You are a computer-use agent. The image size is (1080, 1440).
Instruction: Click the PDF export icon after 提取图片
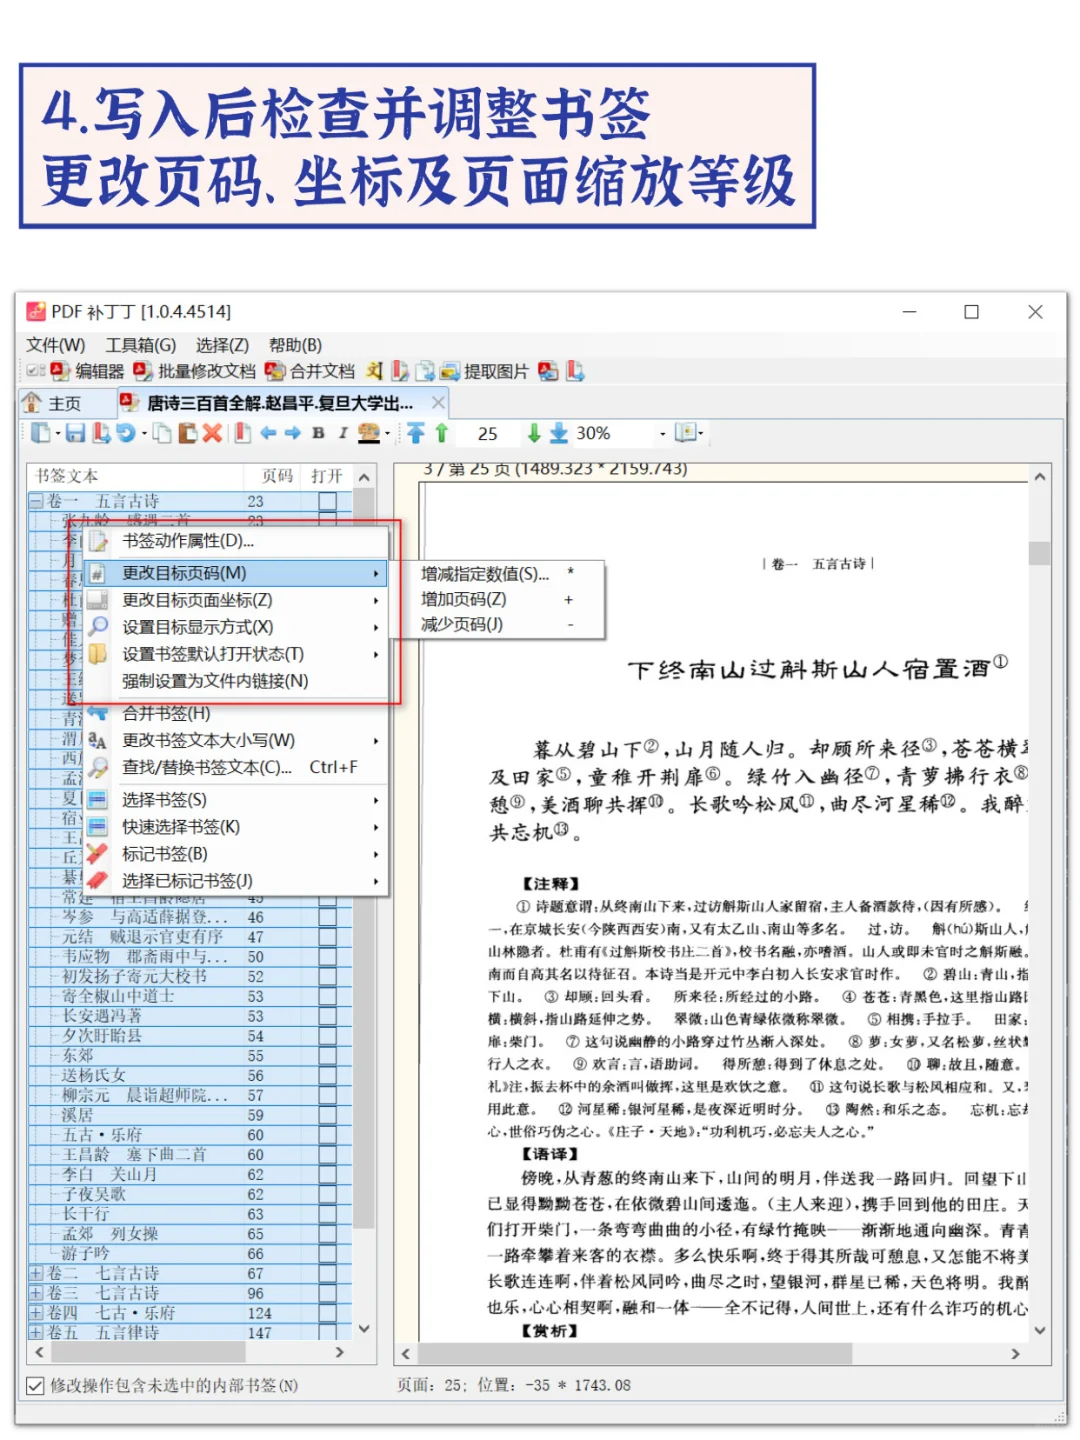[x=548, y=372]
